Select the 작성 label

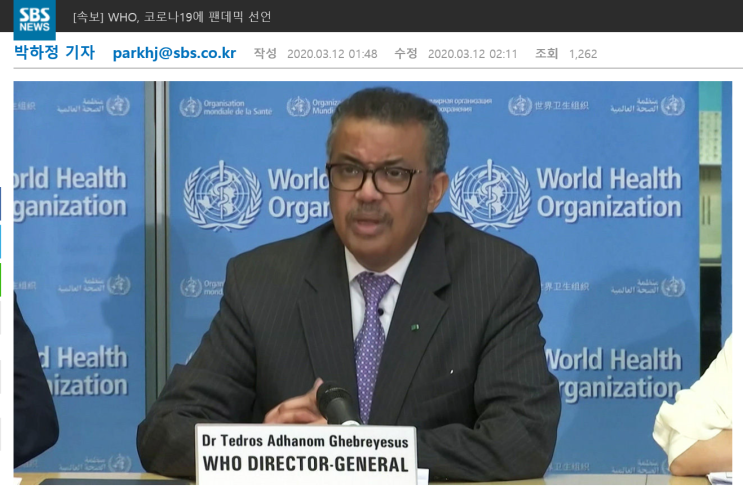point(265,54)
